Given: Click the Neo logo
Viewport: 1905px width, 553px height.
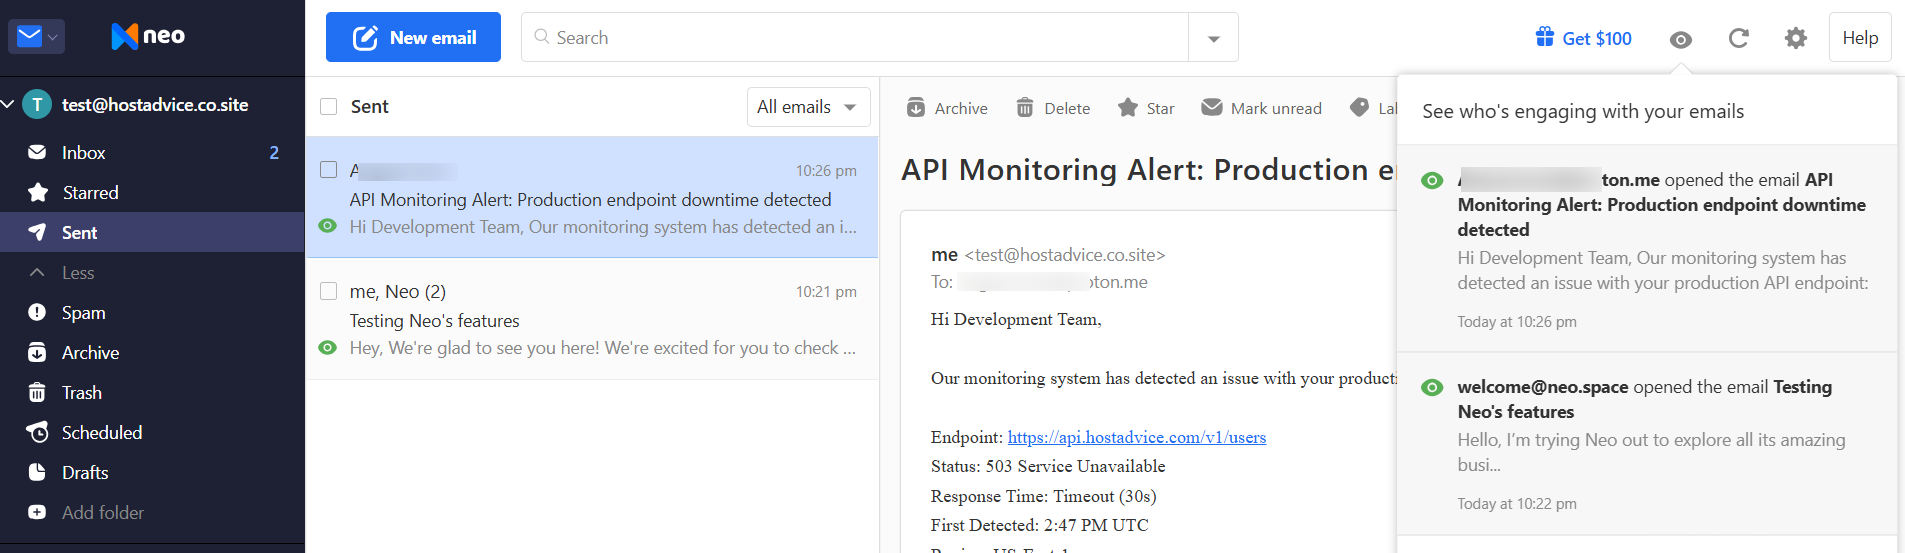Looking at the screenshot, I should coord(148,36).
